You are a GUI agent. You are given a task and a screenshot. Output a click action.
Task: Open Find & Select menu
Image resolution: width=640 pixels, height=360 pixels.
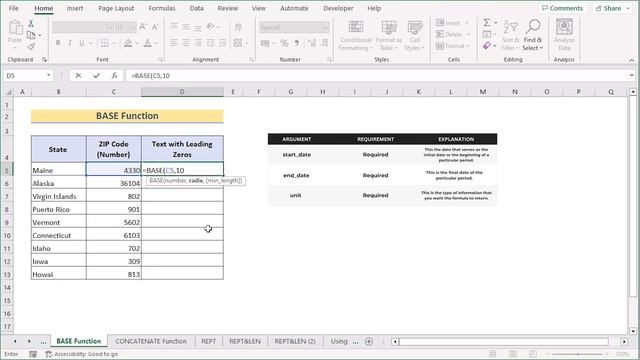tap(533, 36)
